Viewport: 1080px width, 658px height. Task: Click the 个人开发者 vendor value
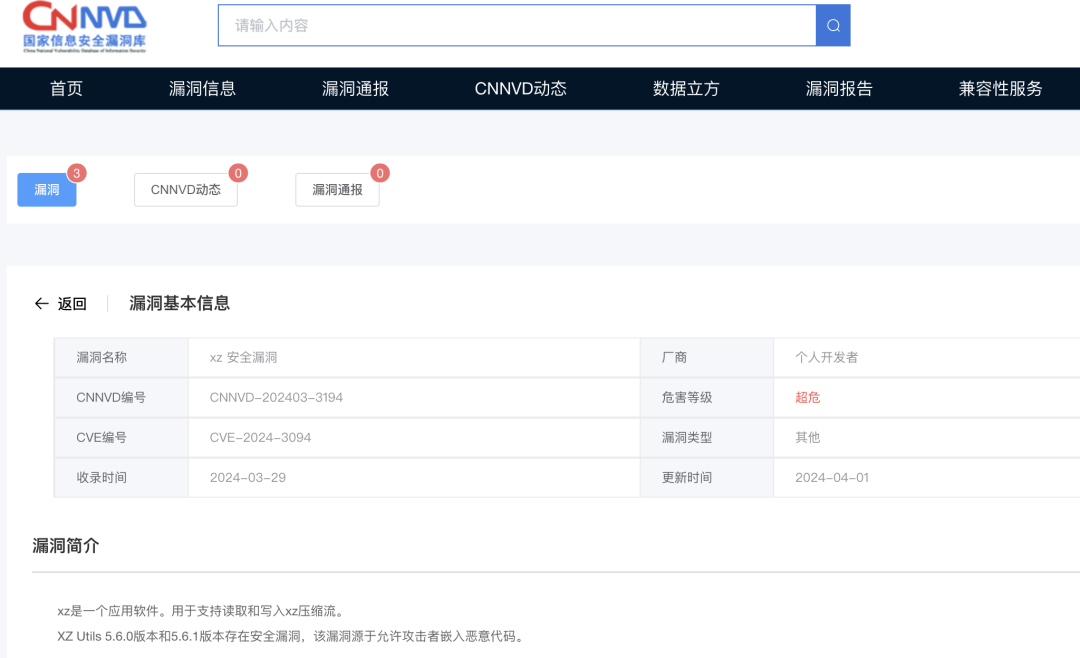[827, 357]
